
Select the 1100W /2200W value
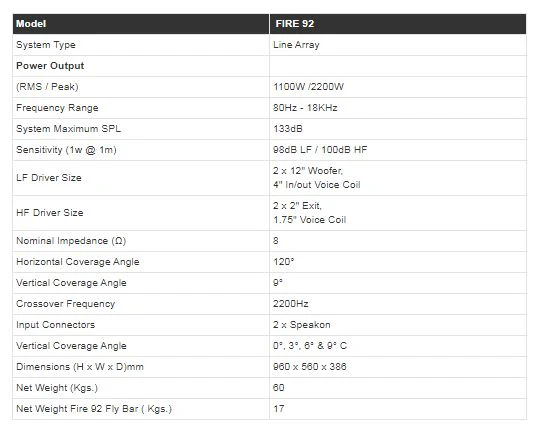(x=308, y=87)
